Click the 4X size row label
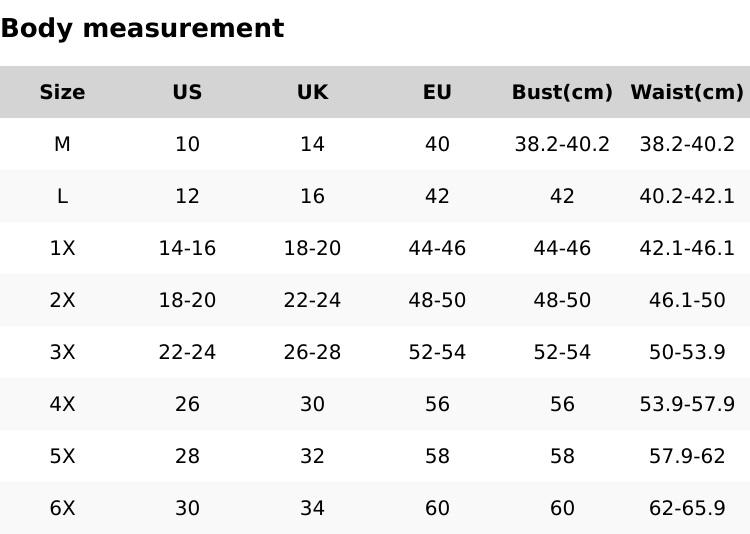The image size is (750, 534). tap(62, 404)
